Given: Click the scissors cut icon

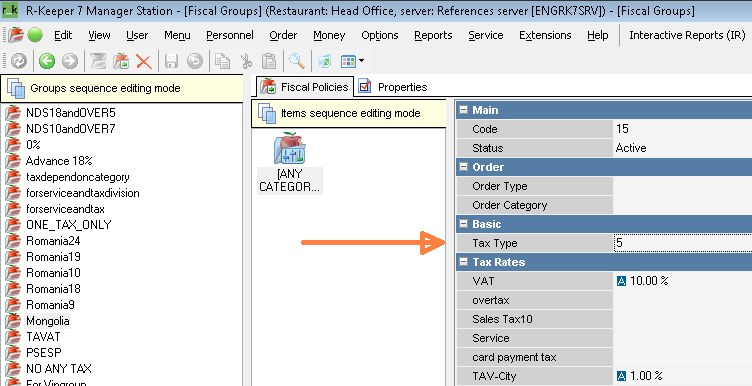Looking at the screenshot, I should point(246,61).
